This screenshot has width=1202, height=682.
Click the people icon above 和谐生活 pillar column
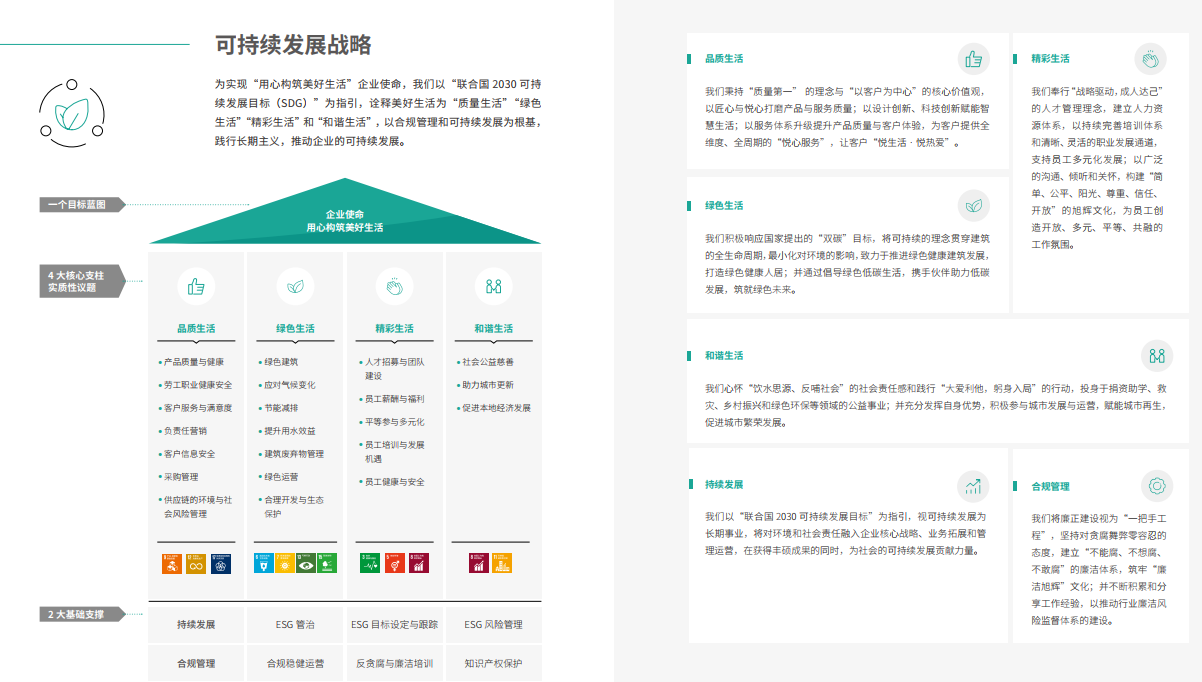pyautogui.click(x=493, y=286)
